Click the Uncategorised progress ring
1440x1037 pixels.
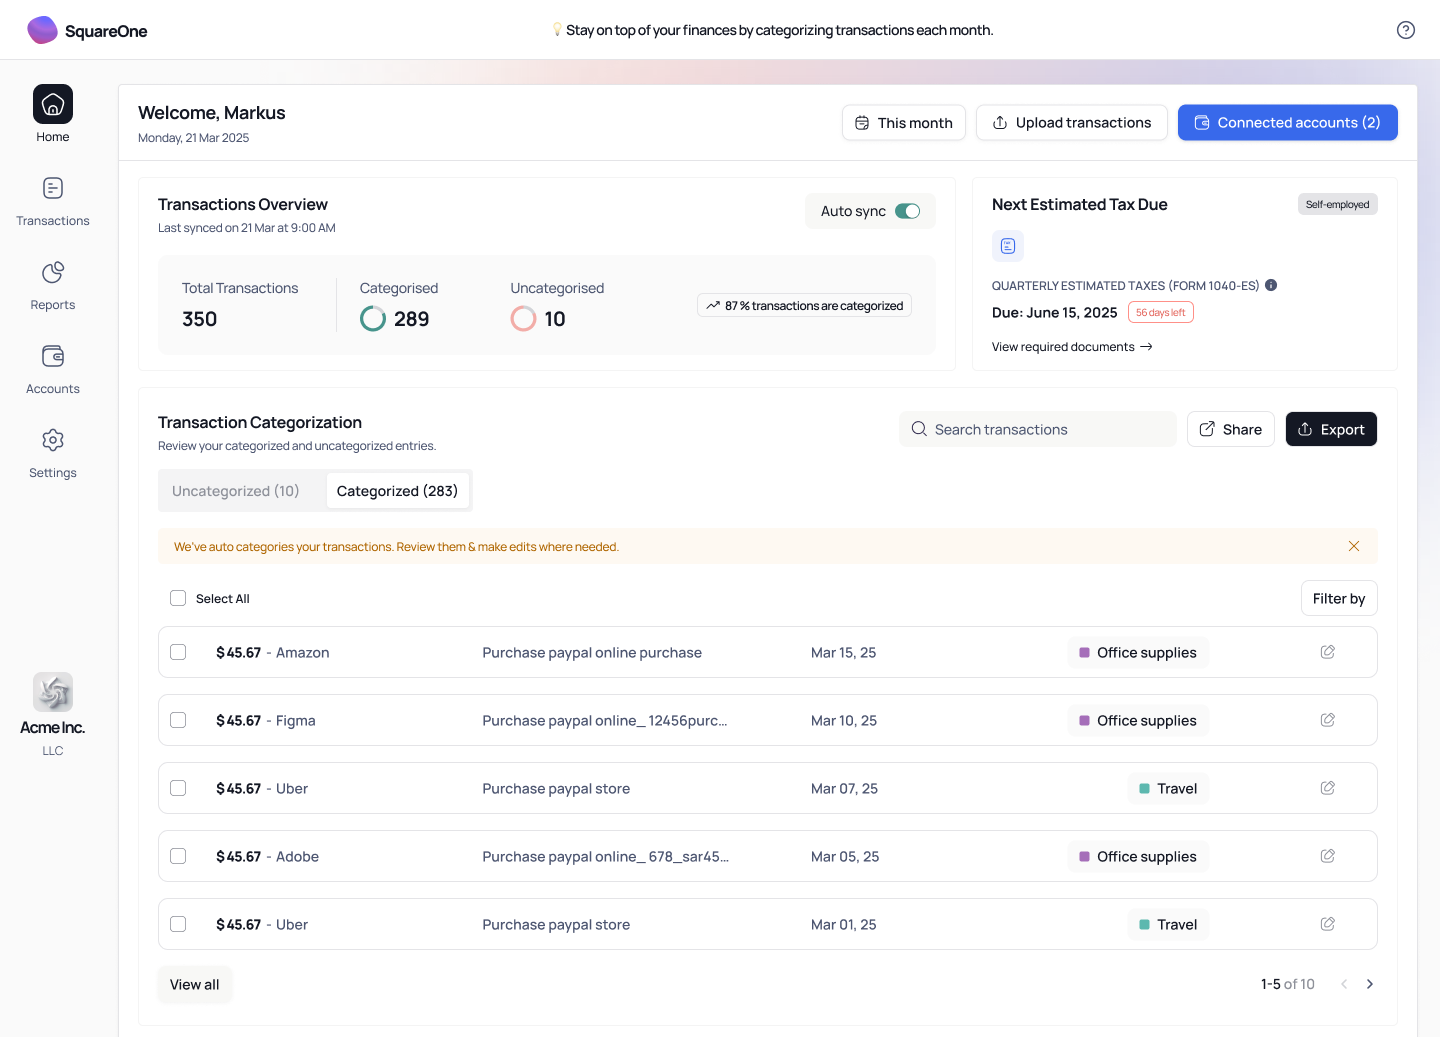point(523,319)
